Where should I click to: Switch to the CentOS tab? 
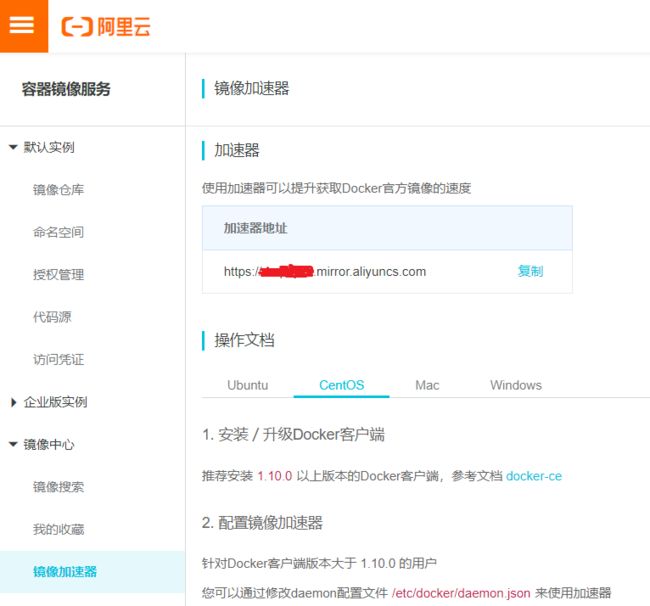pos(342,385)
